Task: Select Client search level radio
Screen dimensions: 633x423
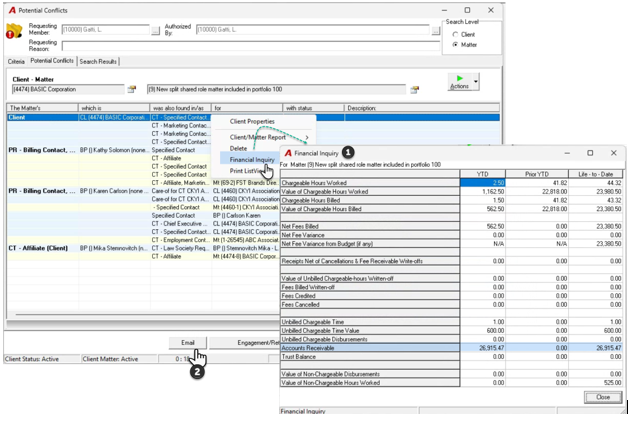Action: click(455, 35)
